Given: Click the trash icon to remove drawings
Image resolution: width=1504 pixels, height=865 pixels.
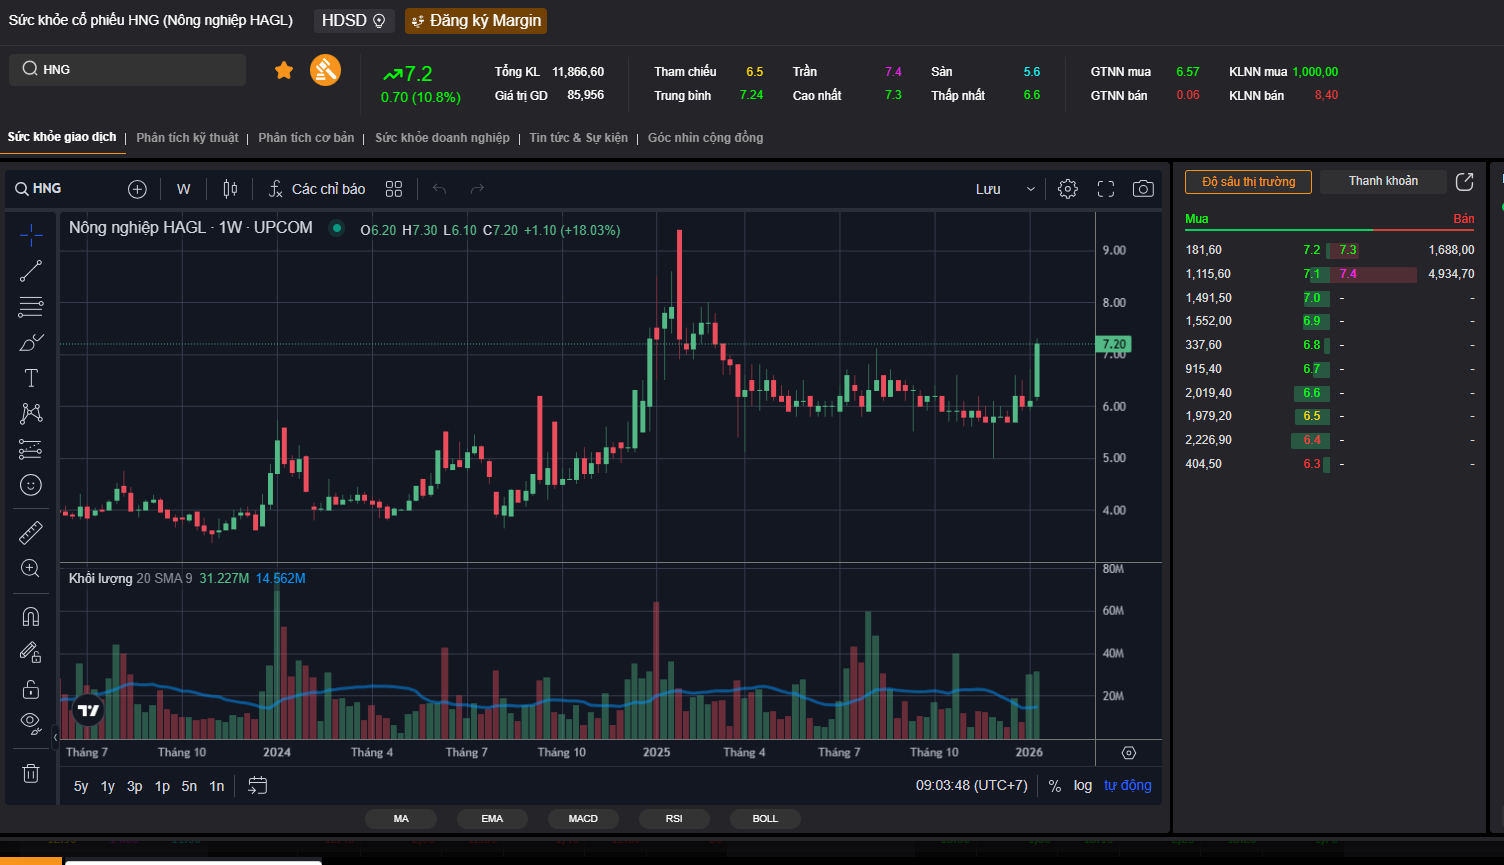Looking at the screenshot, I should click(31, 773).
